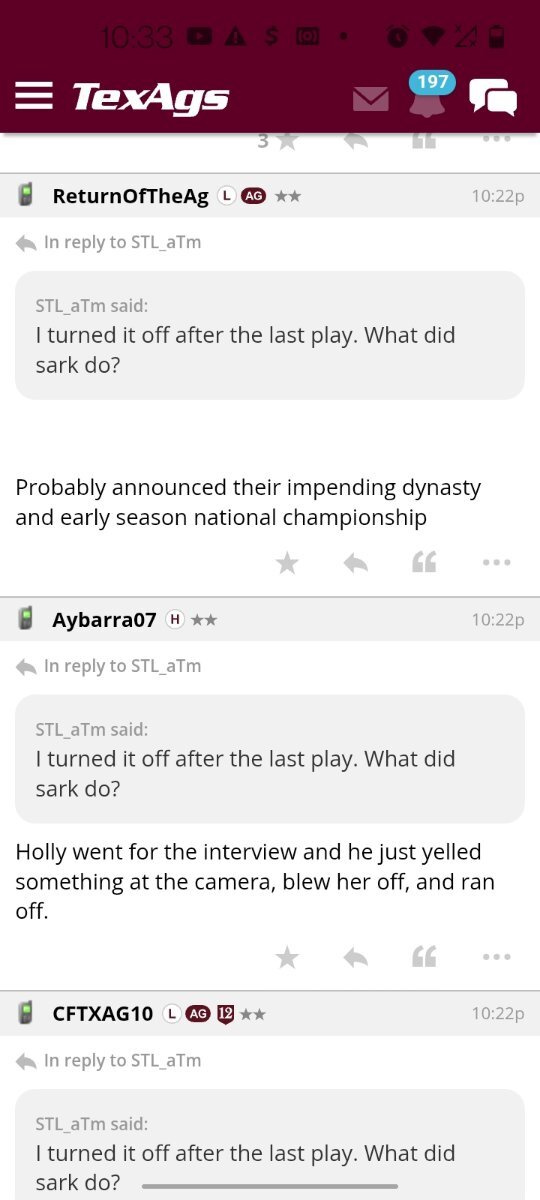This screenshot has width=540, height=1200.
Task: Open the hamburger navigation menu
Action: [34, 96]
